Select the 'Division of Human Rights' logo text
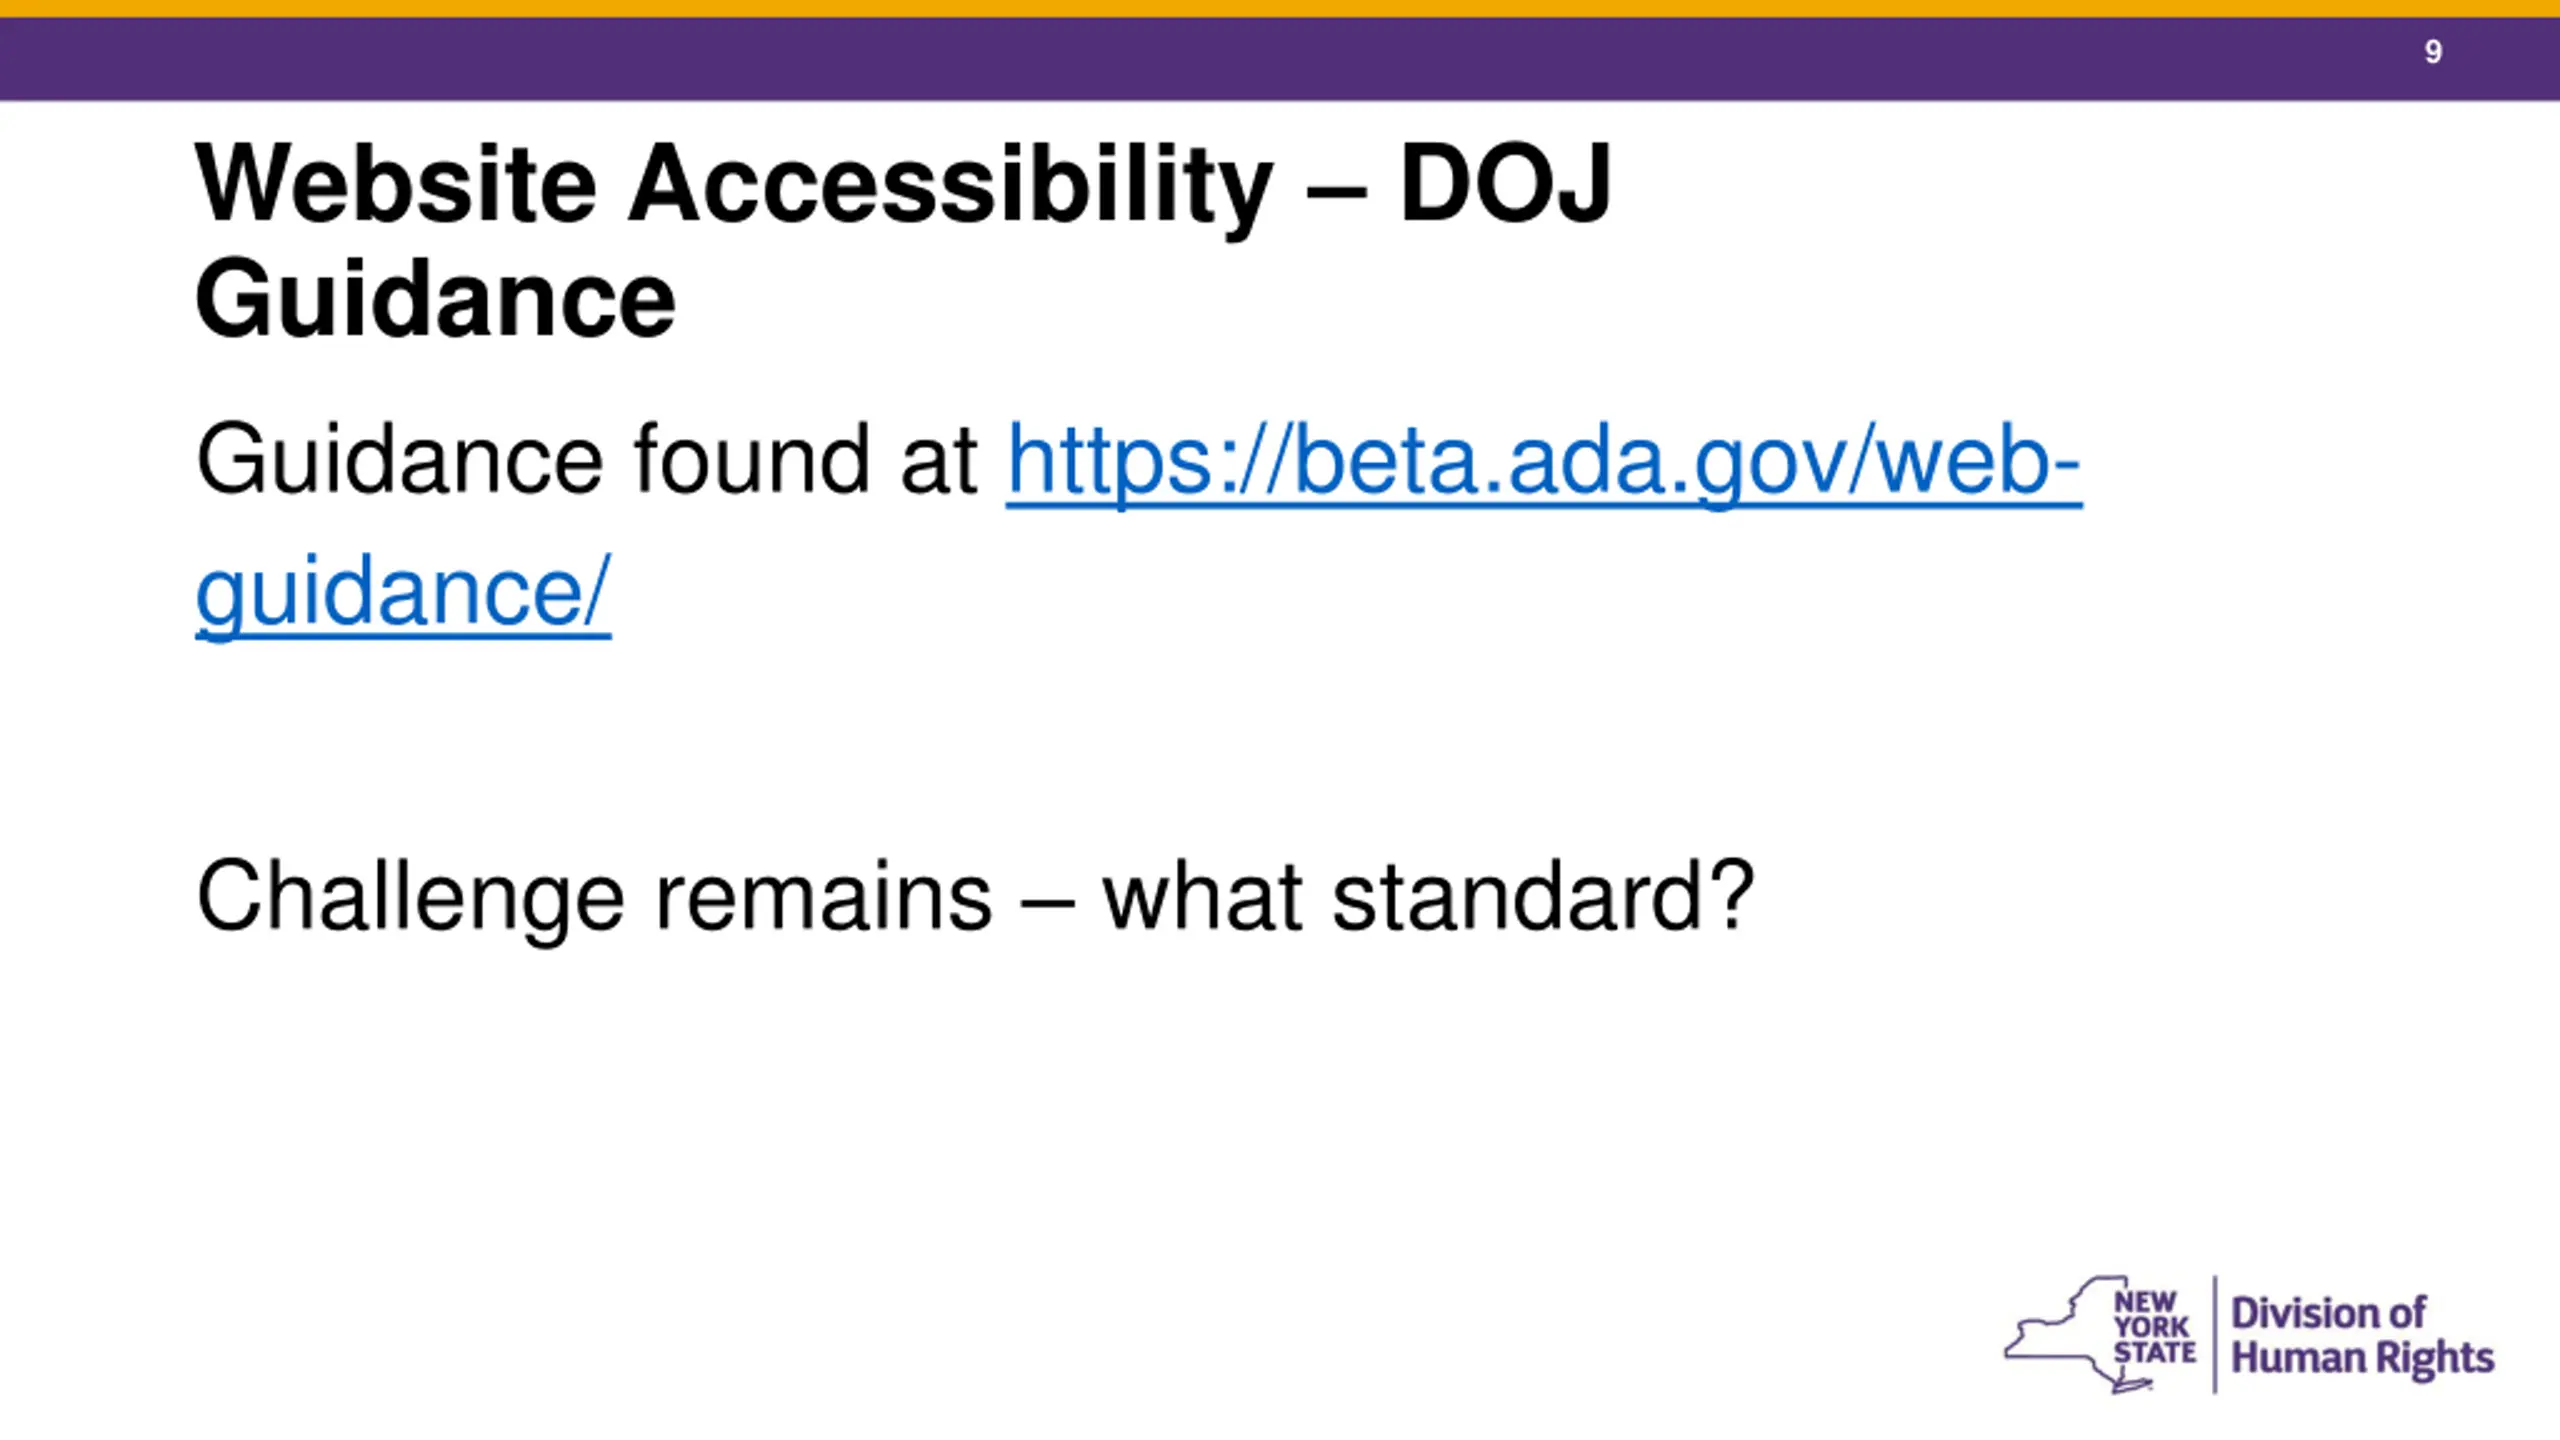 point(2361,1335)
